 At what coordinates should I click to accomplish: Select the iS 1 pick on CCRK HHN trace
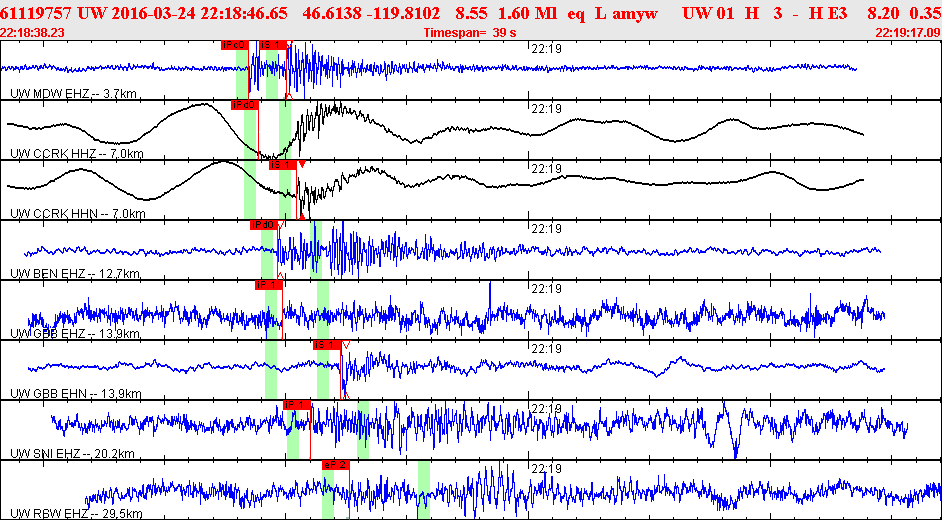282,165
